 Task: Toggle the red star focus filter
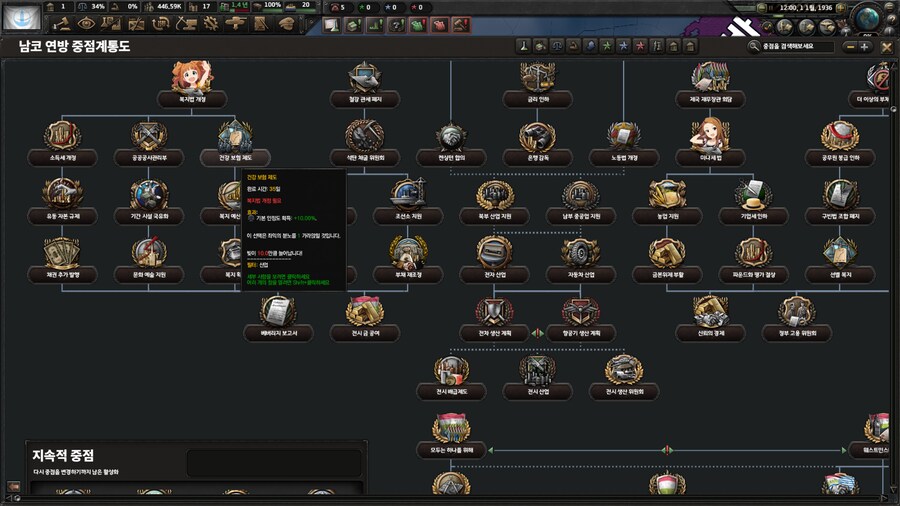[x=639, y=46]
